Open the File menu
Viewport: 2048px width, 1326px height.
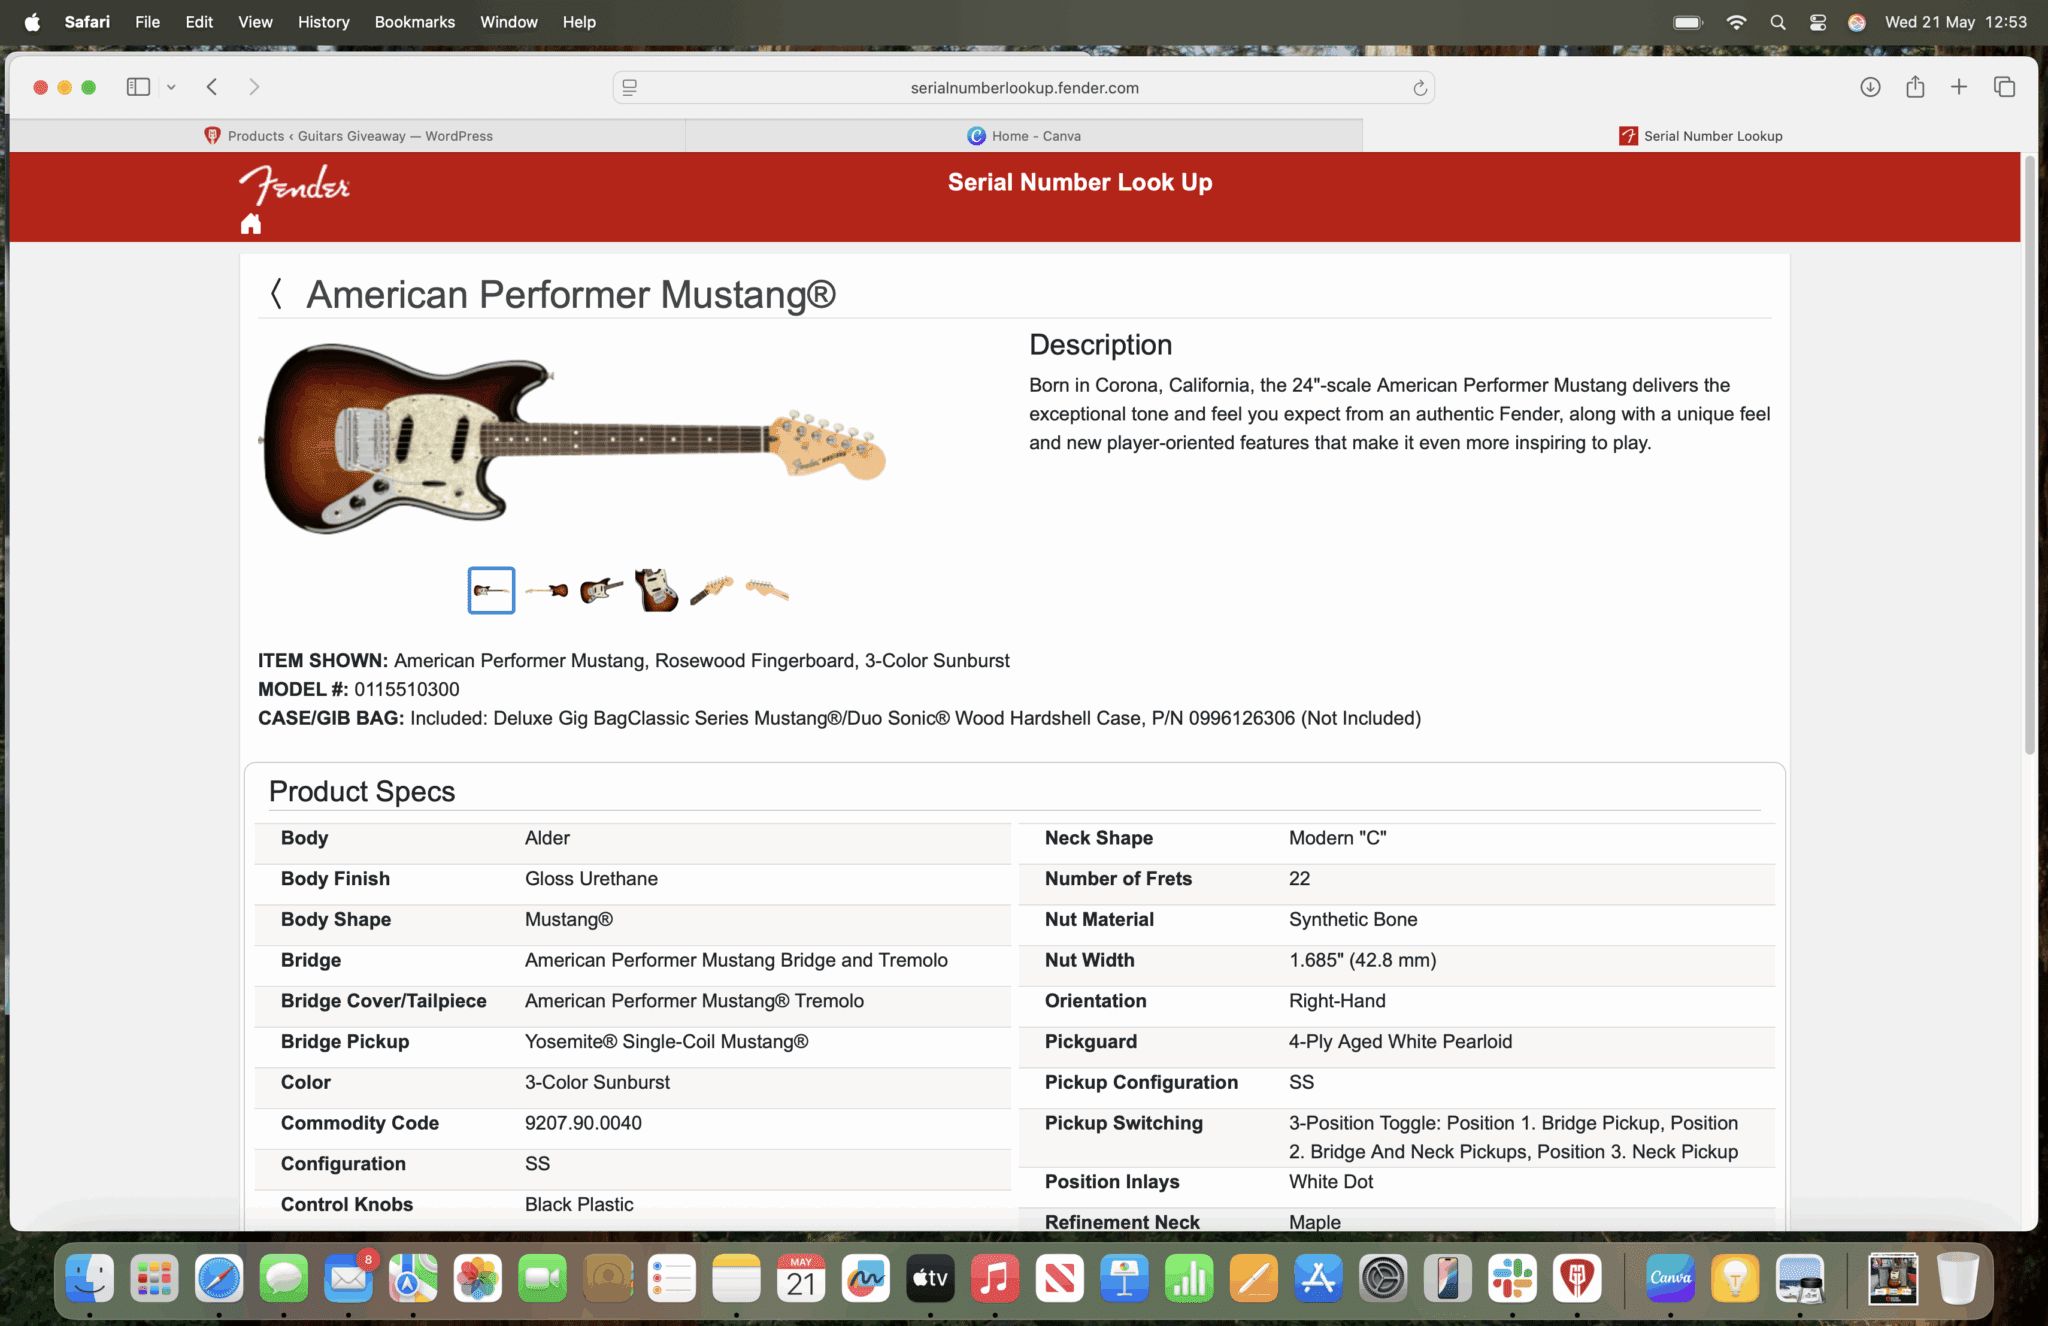click(x=148, y=22)
